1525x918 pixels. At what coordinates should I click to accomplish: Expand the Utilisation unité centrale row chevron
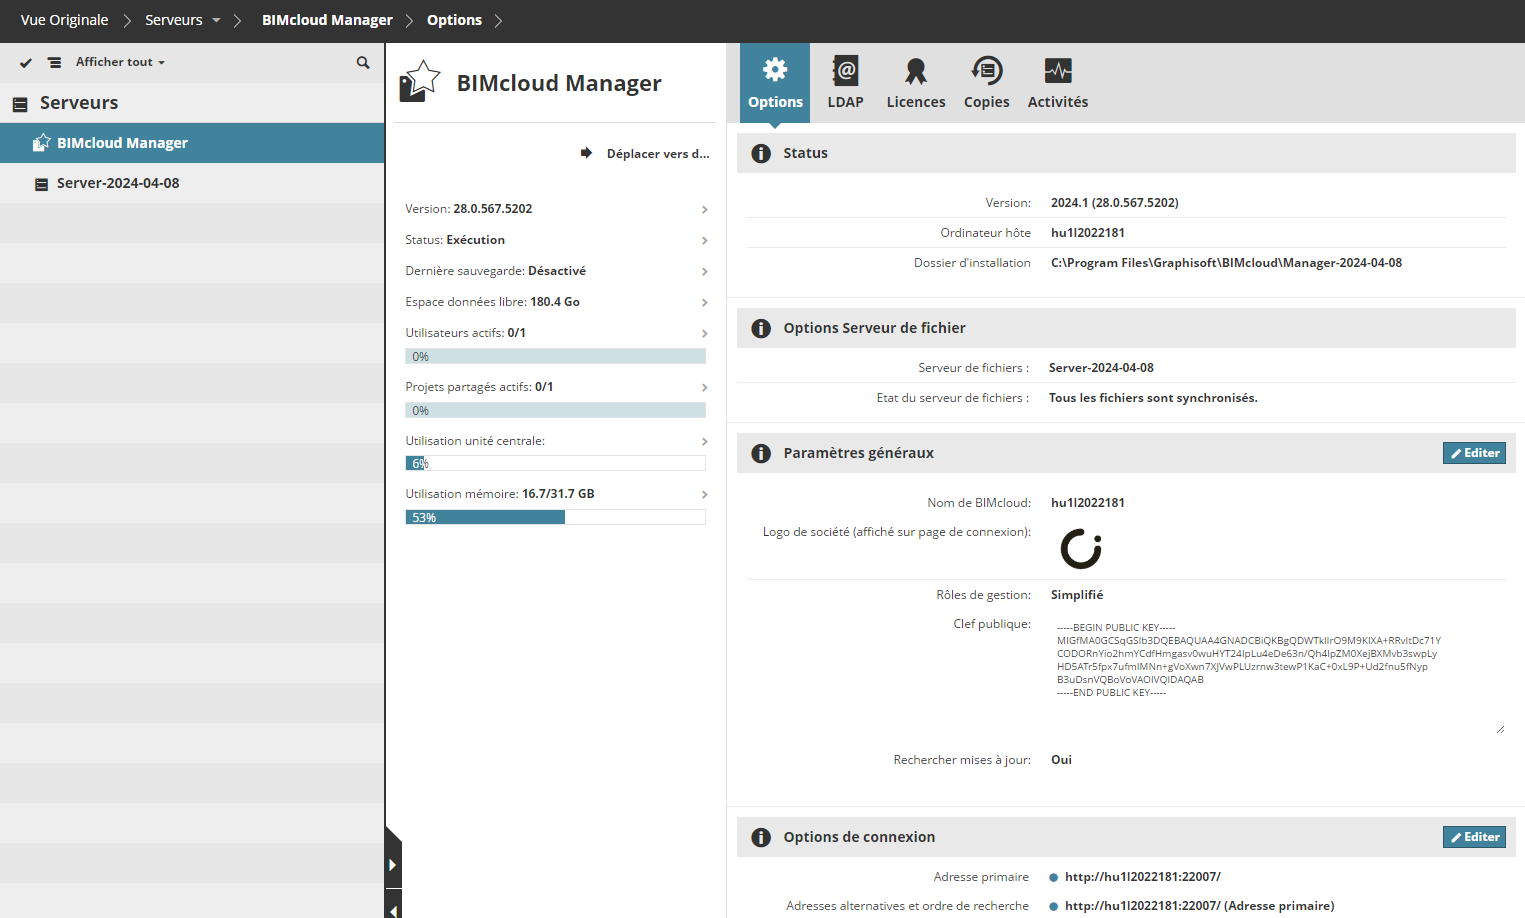[705, 441]
